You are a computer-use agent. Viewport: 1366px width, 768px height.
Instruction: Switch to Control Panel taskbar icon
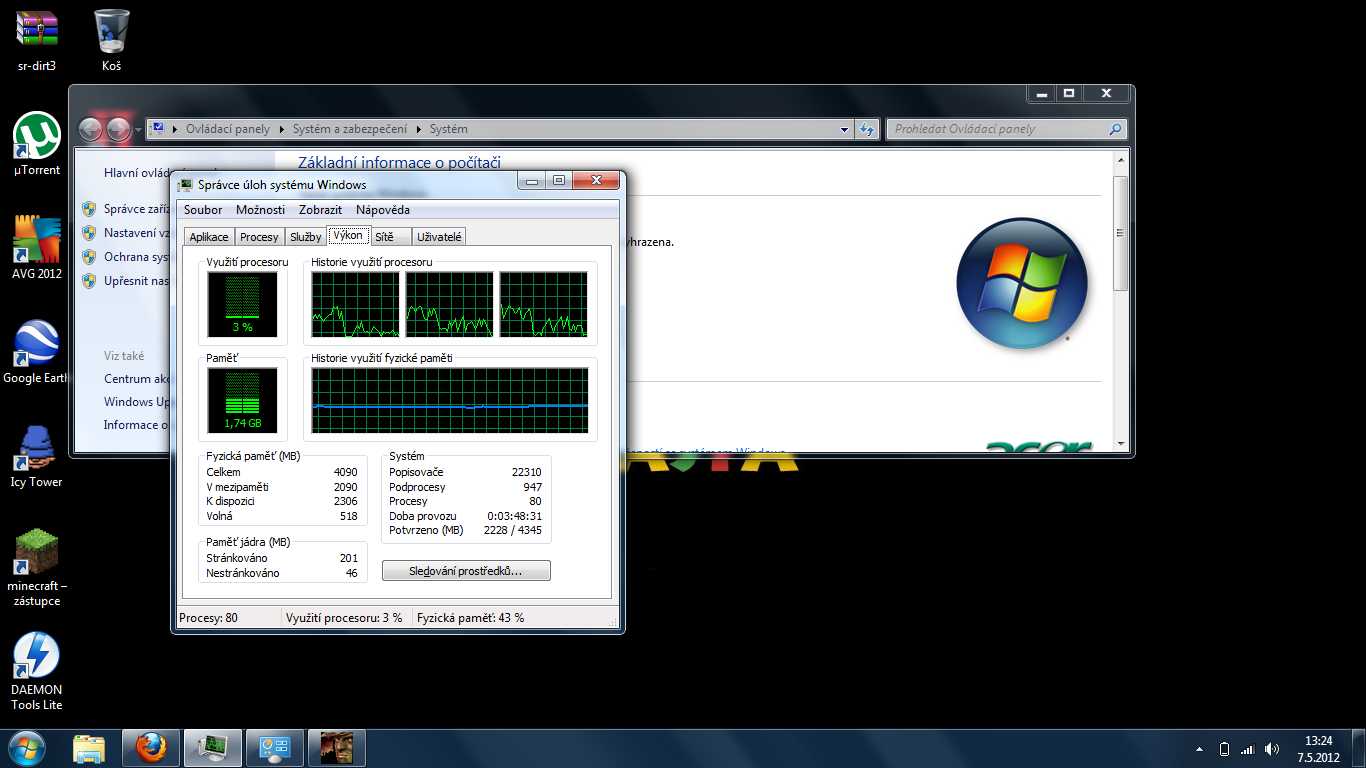pos(275,748)
